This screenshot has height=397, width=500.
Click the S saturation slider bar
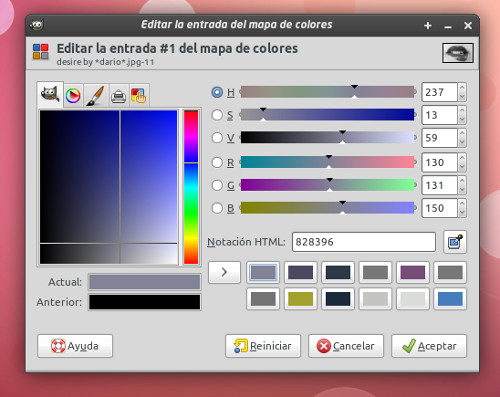(x=327, y=115)
